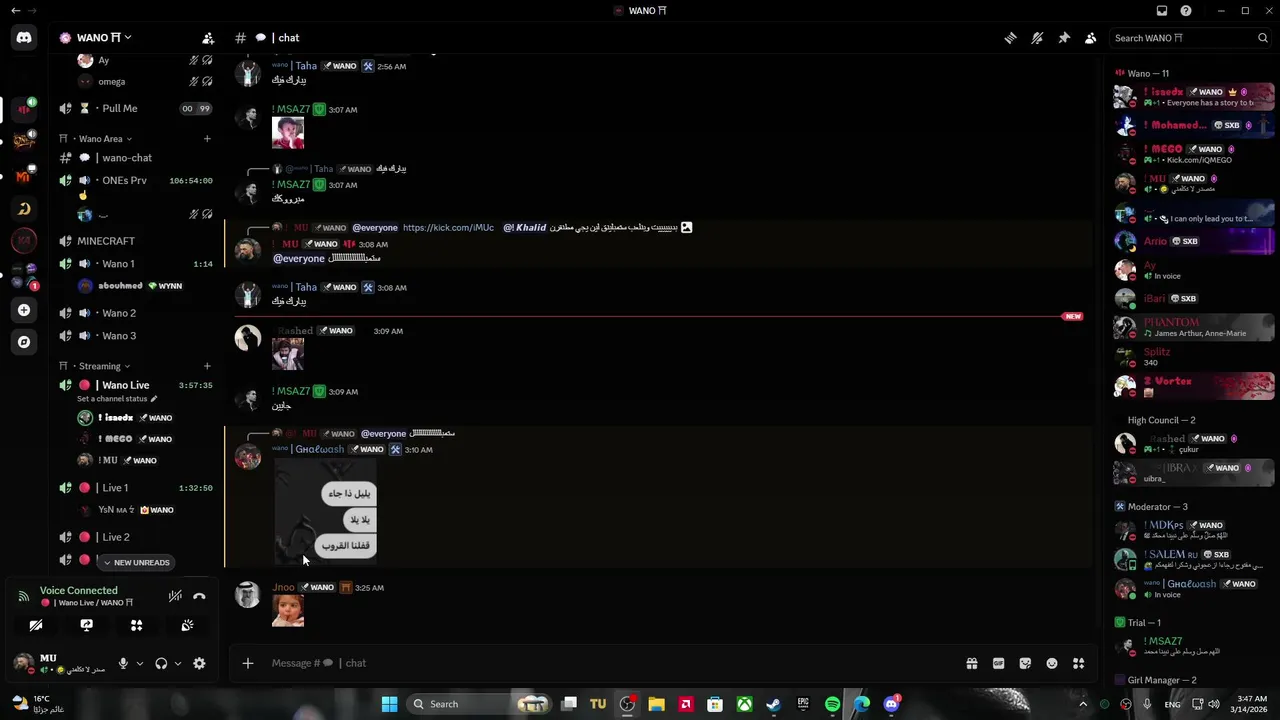This screenshot has height=720, width=1280.
Task: Open member Splitz in member list
Action: pyautogui.click(x=1194, y=356)
